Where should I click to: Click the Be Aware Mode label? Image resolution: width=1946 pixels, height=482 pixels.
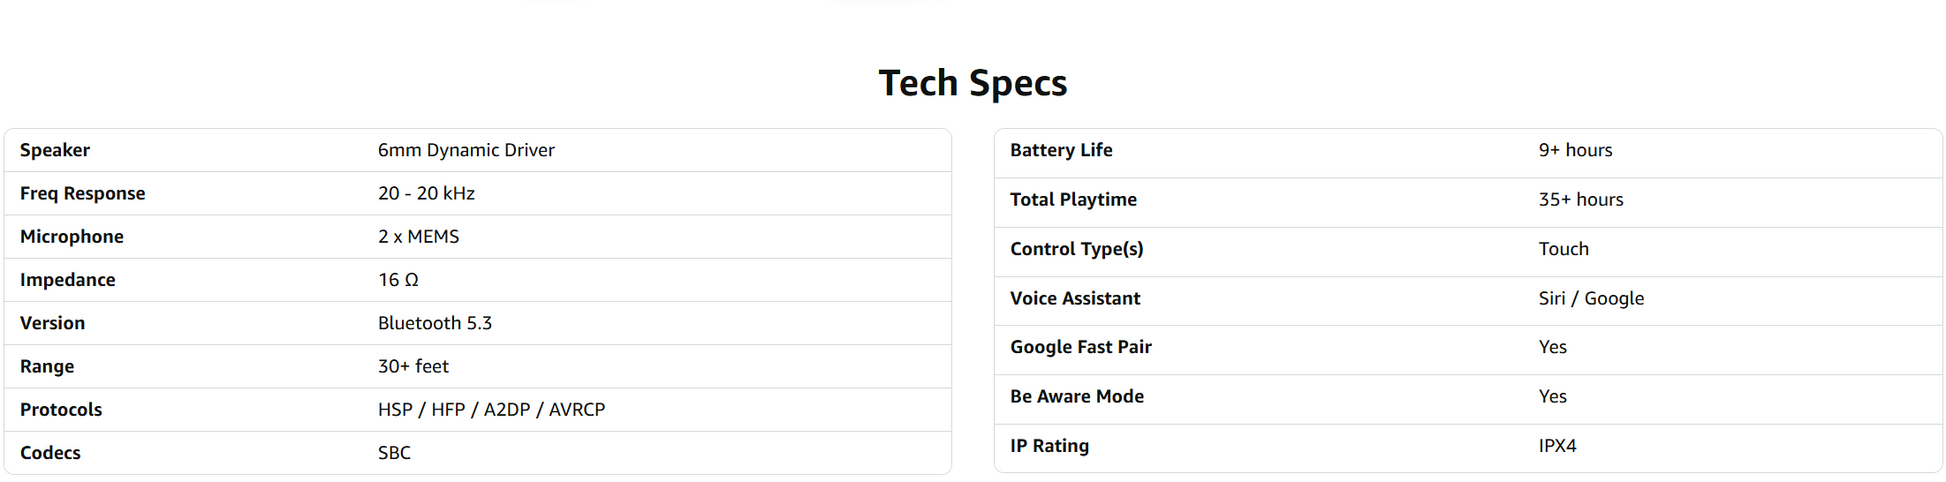(x=1076, y=396)
